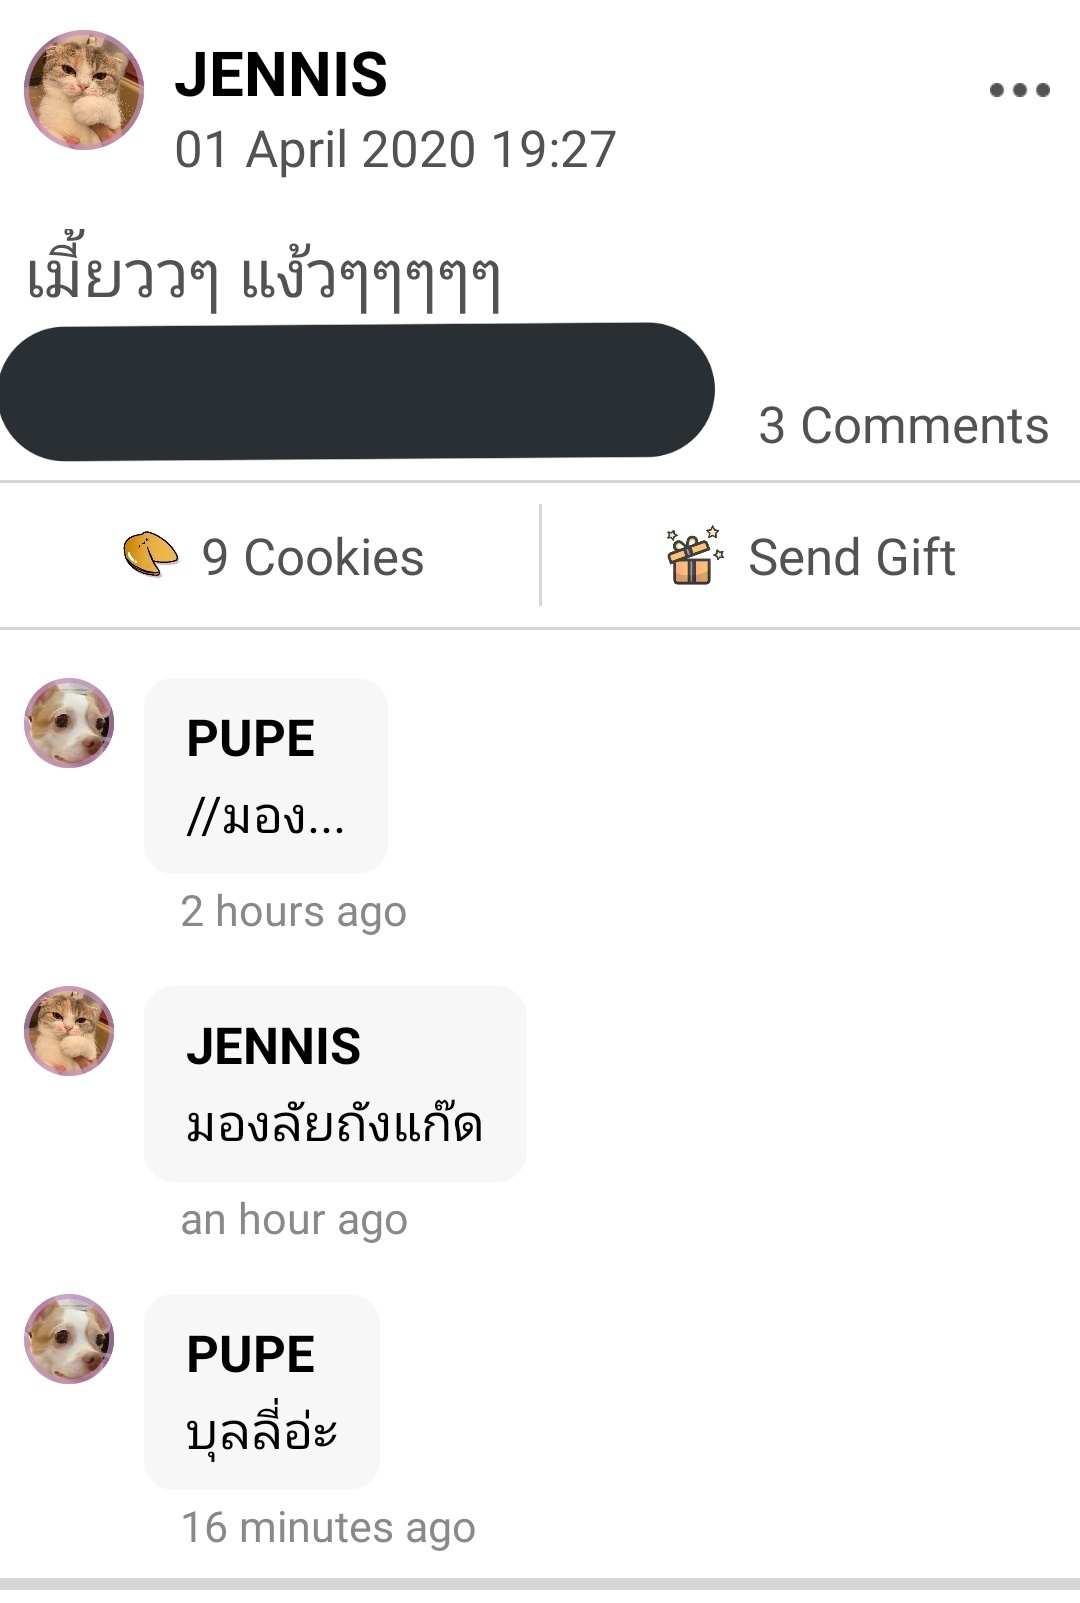Open JENNIS profile from post author name
The image size is (1080, 1603).
[x=281, y=75]
